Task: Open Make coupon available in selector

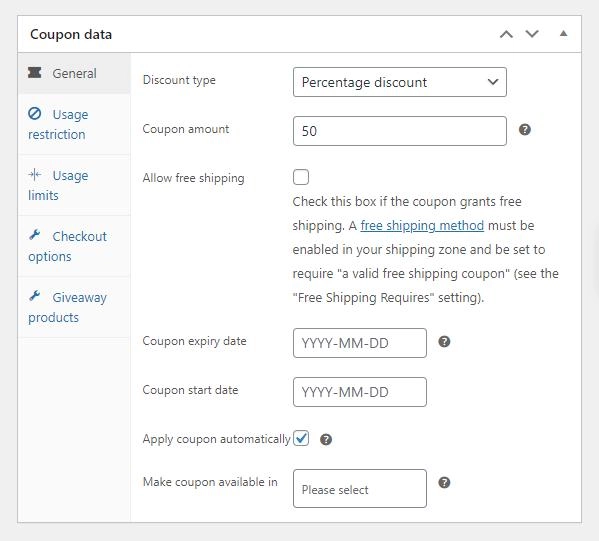Action: [x=359, y=489]
